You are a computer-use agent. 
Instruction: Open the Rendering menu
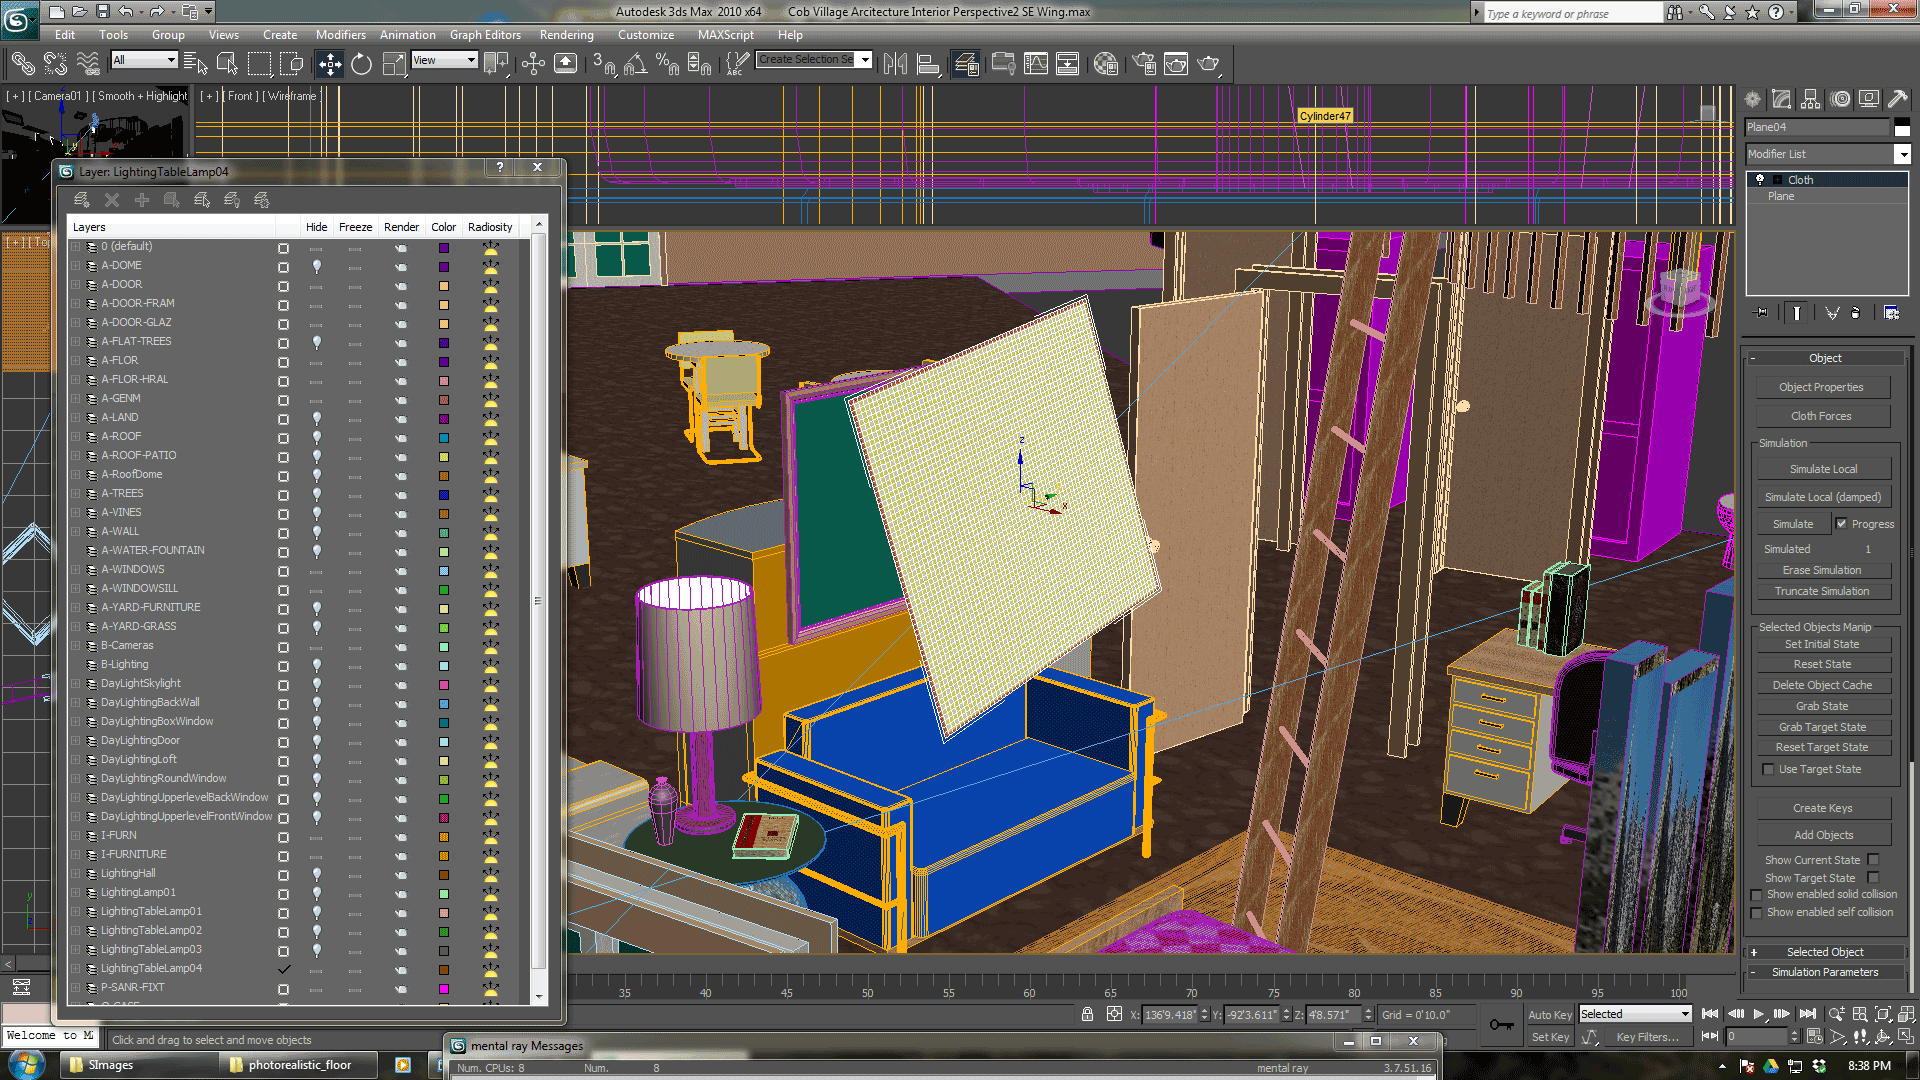566,35
